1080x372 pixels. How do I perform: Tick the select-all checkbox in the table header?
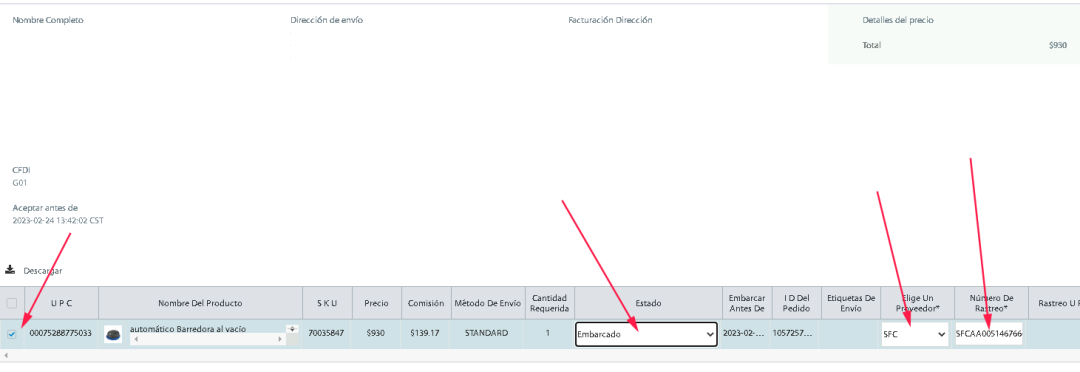12,303
